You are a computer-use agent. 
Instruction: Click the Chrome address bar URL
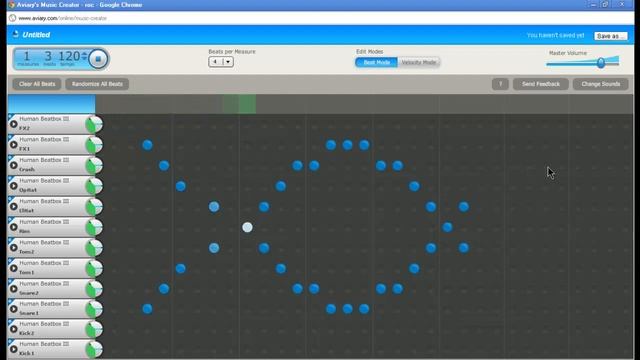click(x=62, y=18)
